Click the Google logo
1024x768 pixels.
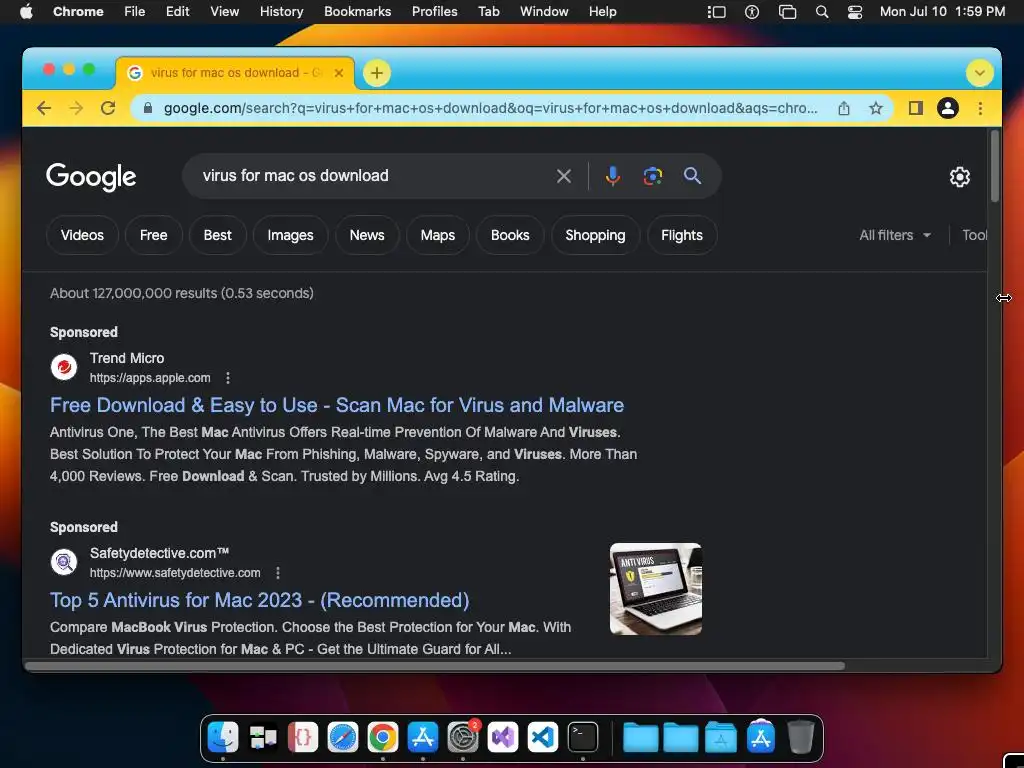click(91, 177)
